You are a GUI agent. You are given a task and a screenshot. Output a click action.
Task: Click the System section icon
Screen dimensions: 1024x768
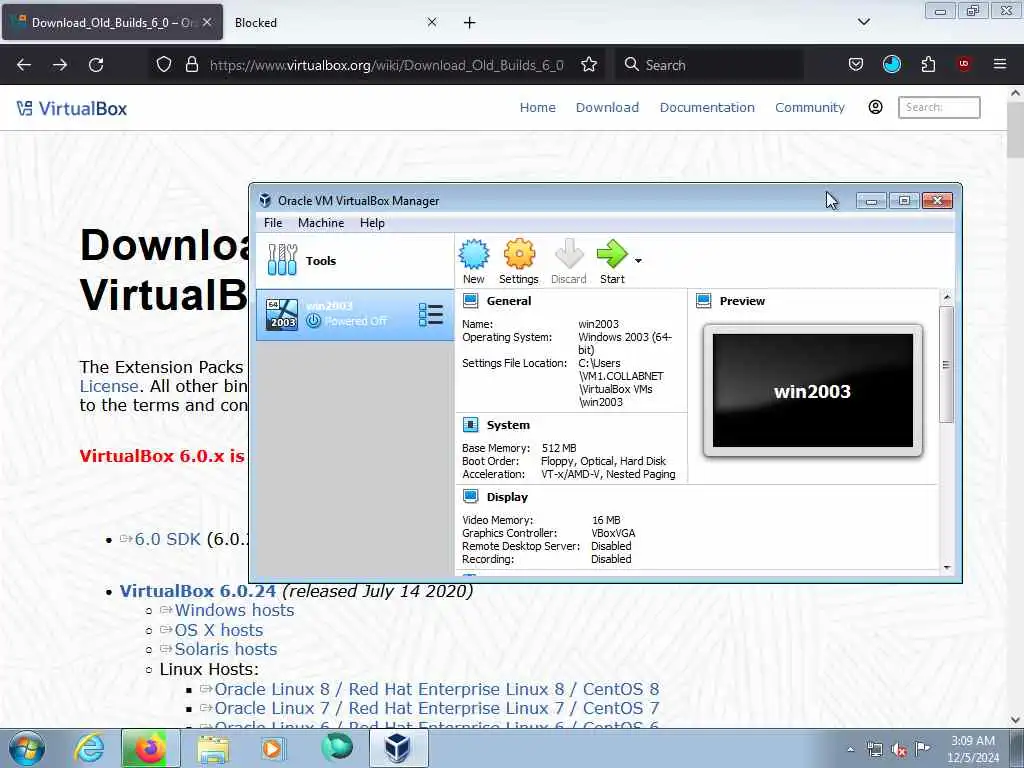(x=470, y=425)
